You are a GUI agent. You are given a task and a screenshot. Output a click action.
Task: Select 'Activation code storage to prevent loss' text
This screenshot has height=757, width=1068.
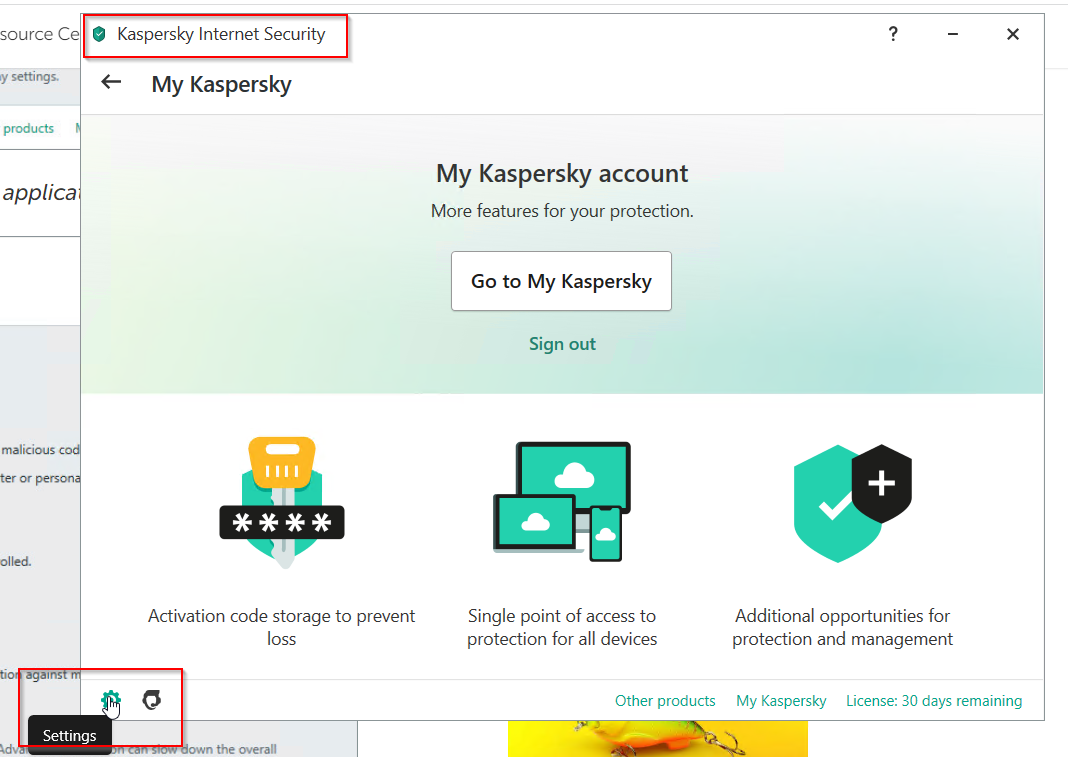coord(281,627)
